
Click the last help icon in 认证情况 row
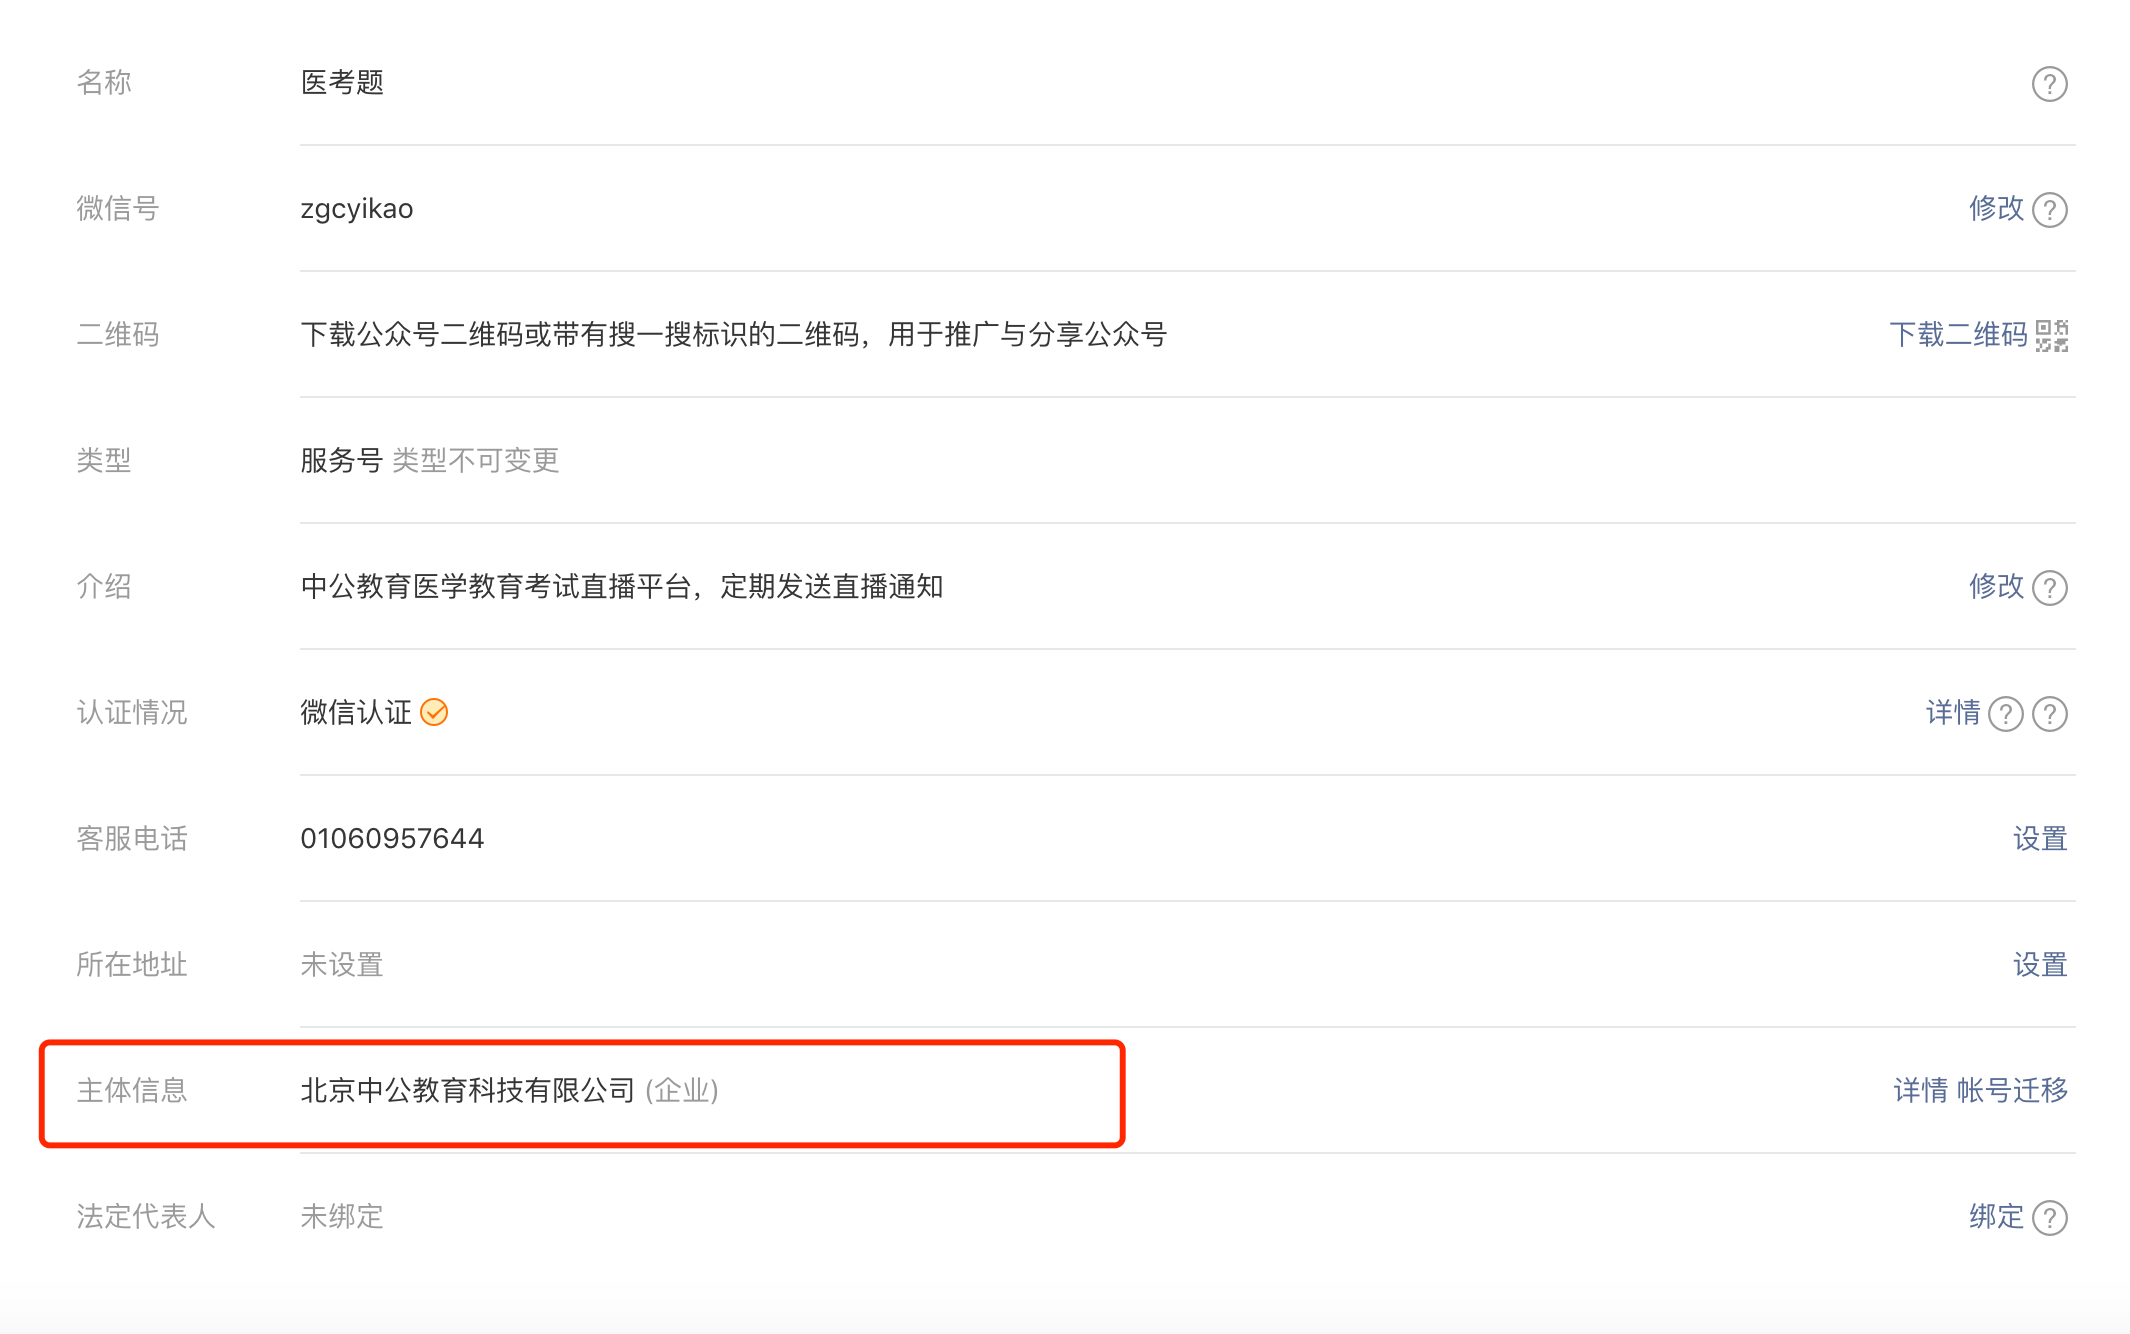click(2049, 714)
